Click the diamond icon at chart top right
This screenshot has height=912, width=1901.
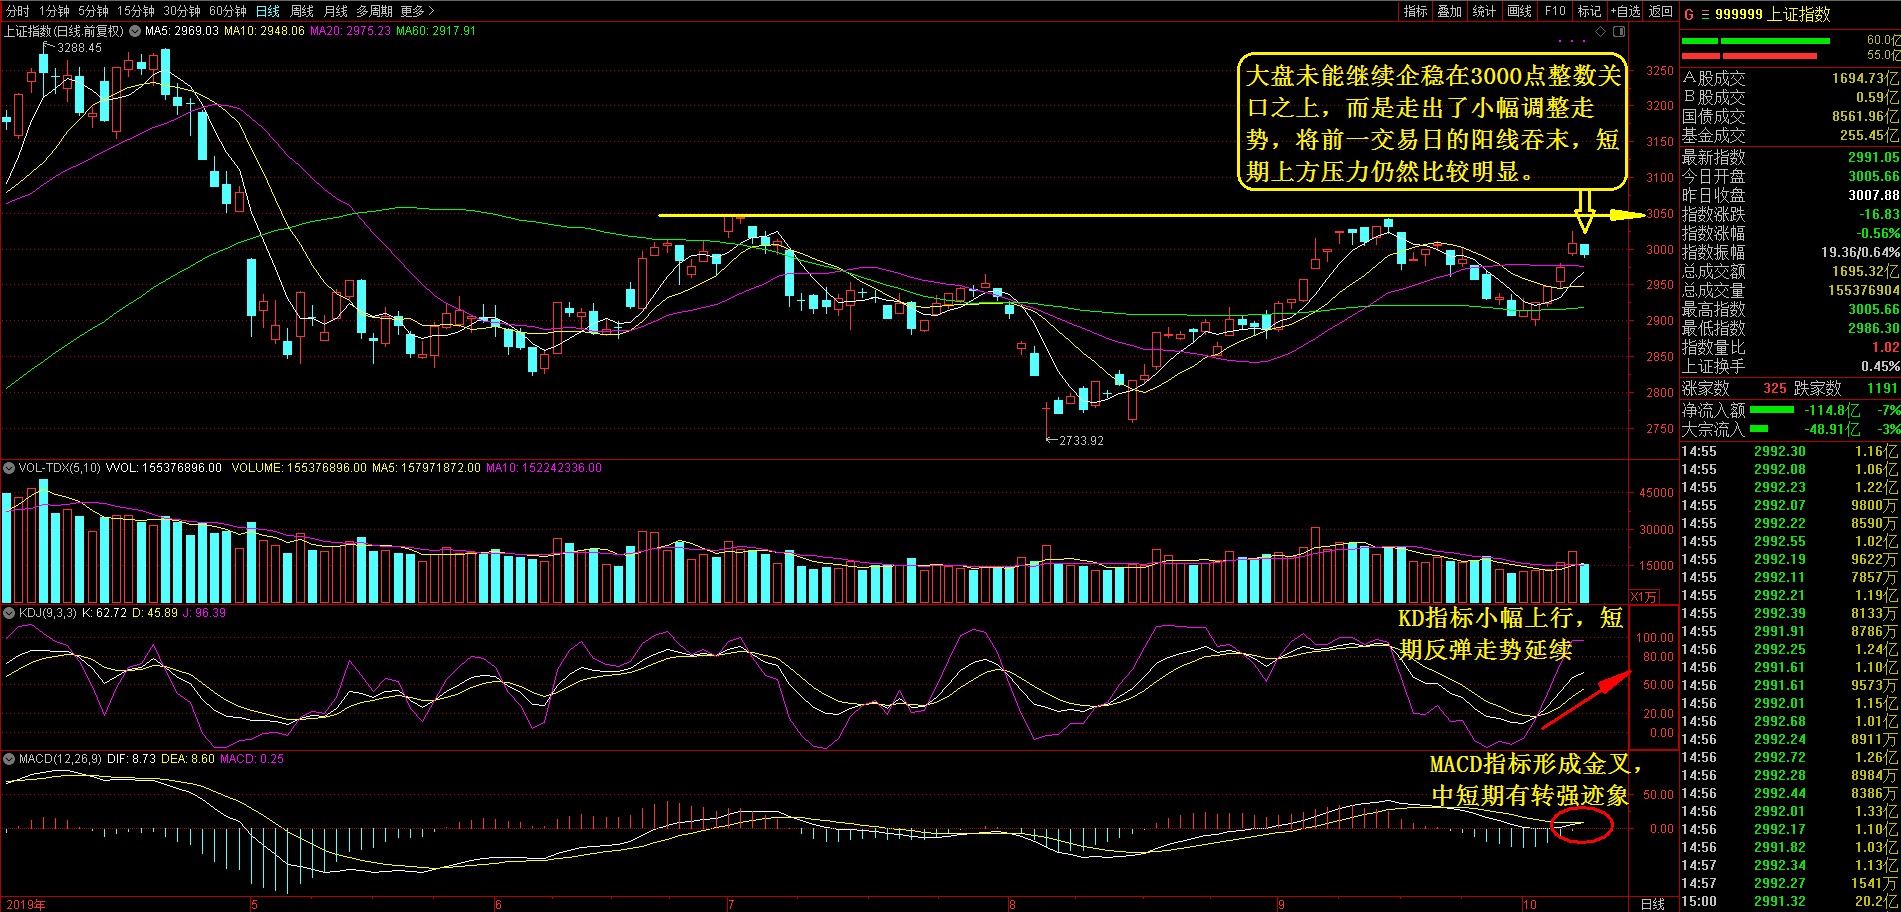tap(1602, 31)
